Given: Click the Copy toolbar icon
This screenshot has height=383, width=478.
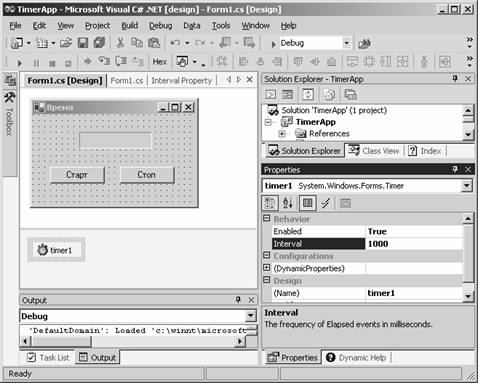Looking at the screenshot, I should pyautogui.click(x=137, y=43).
